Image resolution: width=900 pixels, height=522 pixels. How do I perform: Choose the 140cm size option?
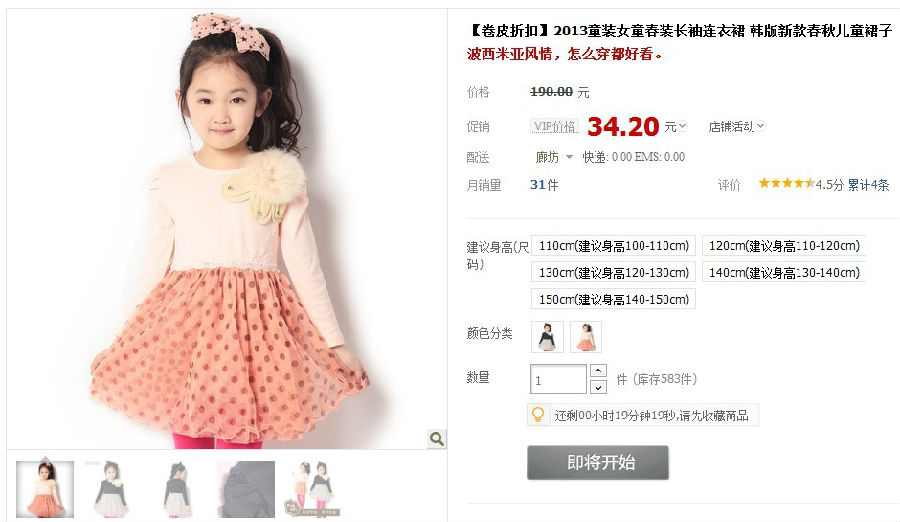[x=784, y=272]
